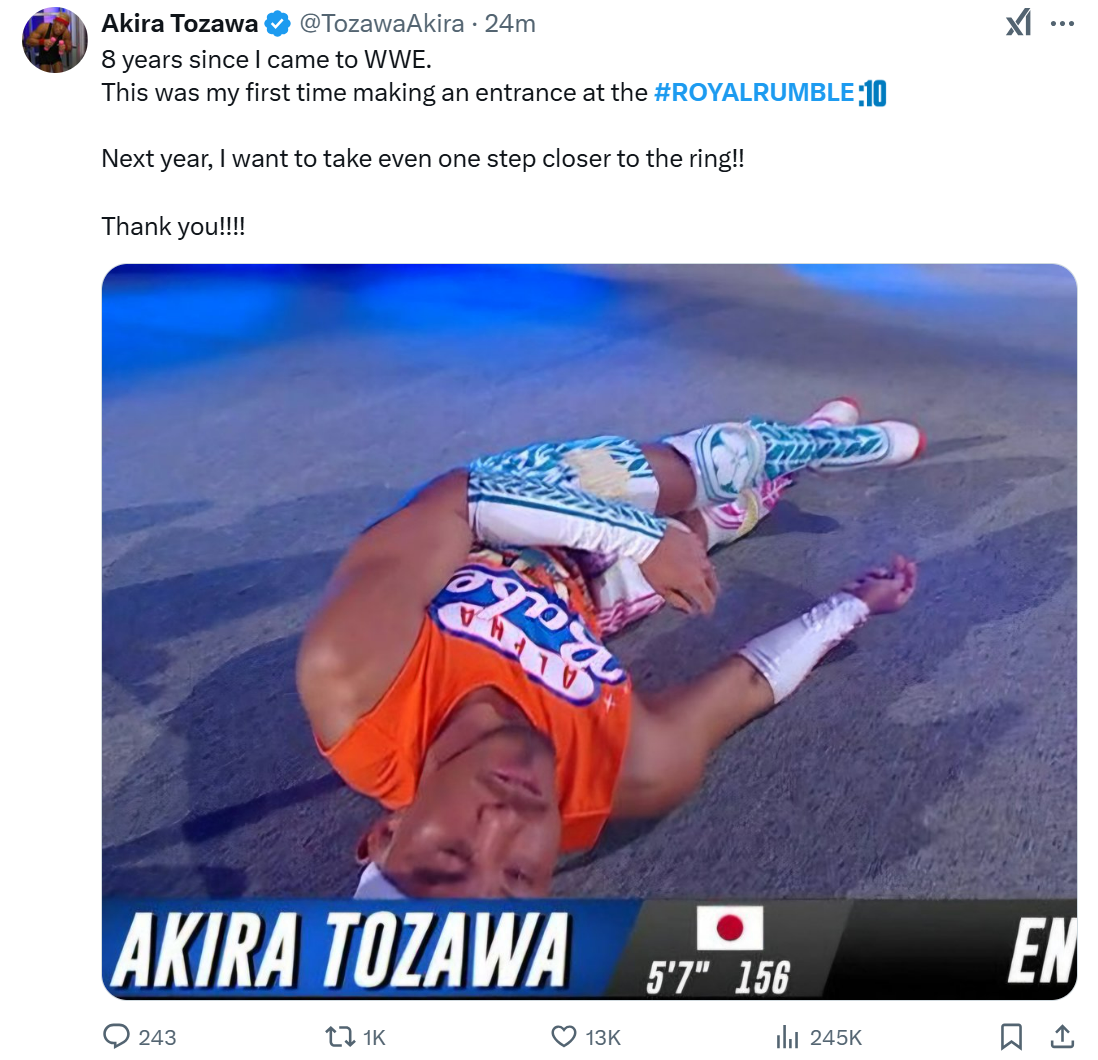
Task: Open view analytics bar chart icon
Action: [787, 1036]
